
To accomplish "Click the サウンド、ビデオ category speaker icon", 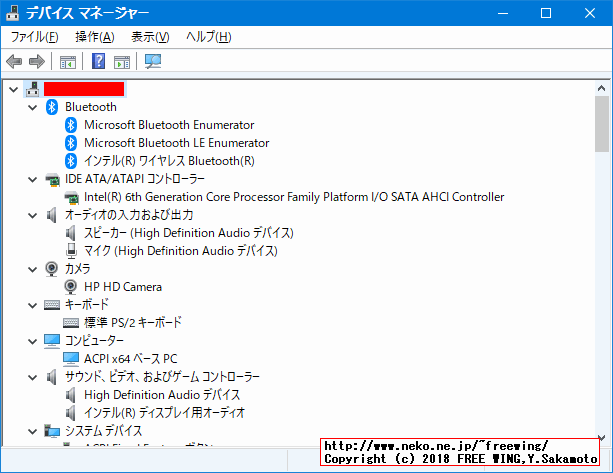I will click(x=52, y=377).
